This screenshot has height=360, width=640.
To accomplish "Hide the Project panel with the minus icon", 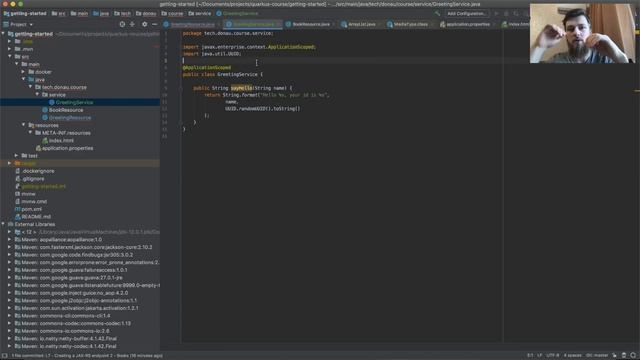I will pyautogui.click(x=154, y=24).
